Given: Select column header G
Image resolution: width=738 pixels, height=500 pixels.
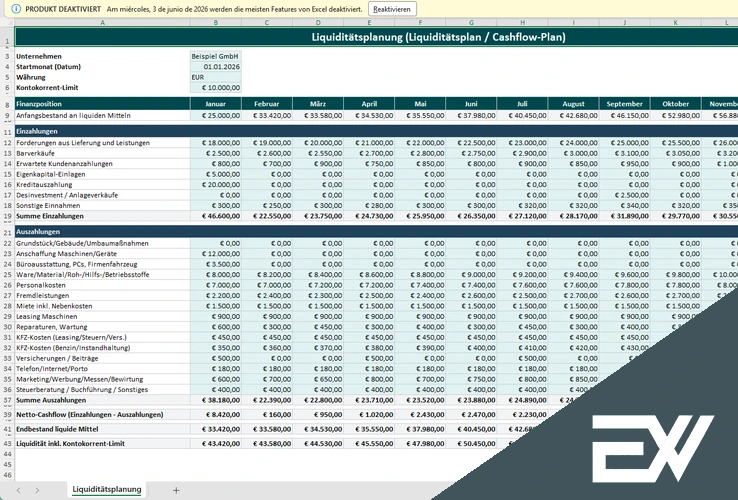Looking at the screenshot, I should pyautogui.click(x=471, y=23).
